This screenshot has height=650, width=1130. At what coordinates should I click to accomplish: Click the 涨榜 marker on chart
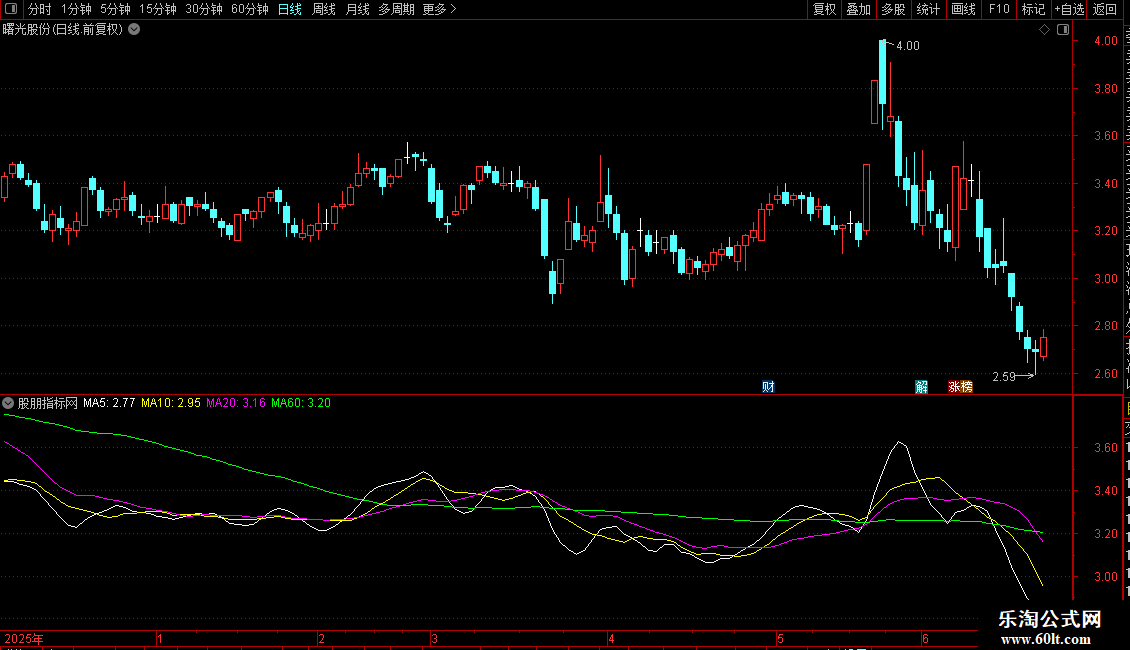pos(960,387)
